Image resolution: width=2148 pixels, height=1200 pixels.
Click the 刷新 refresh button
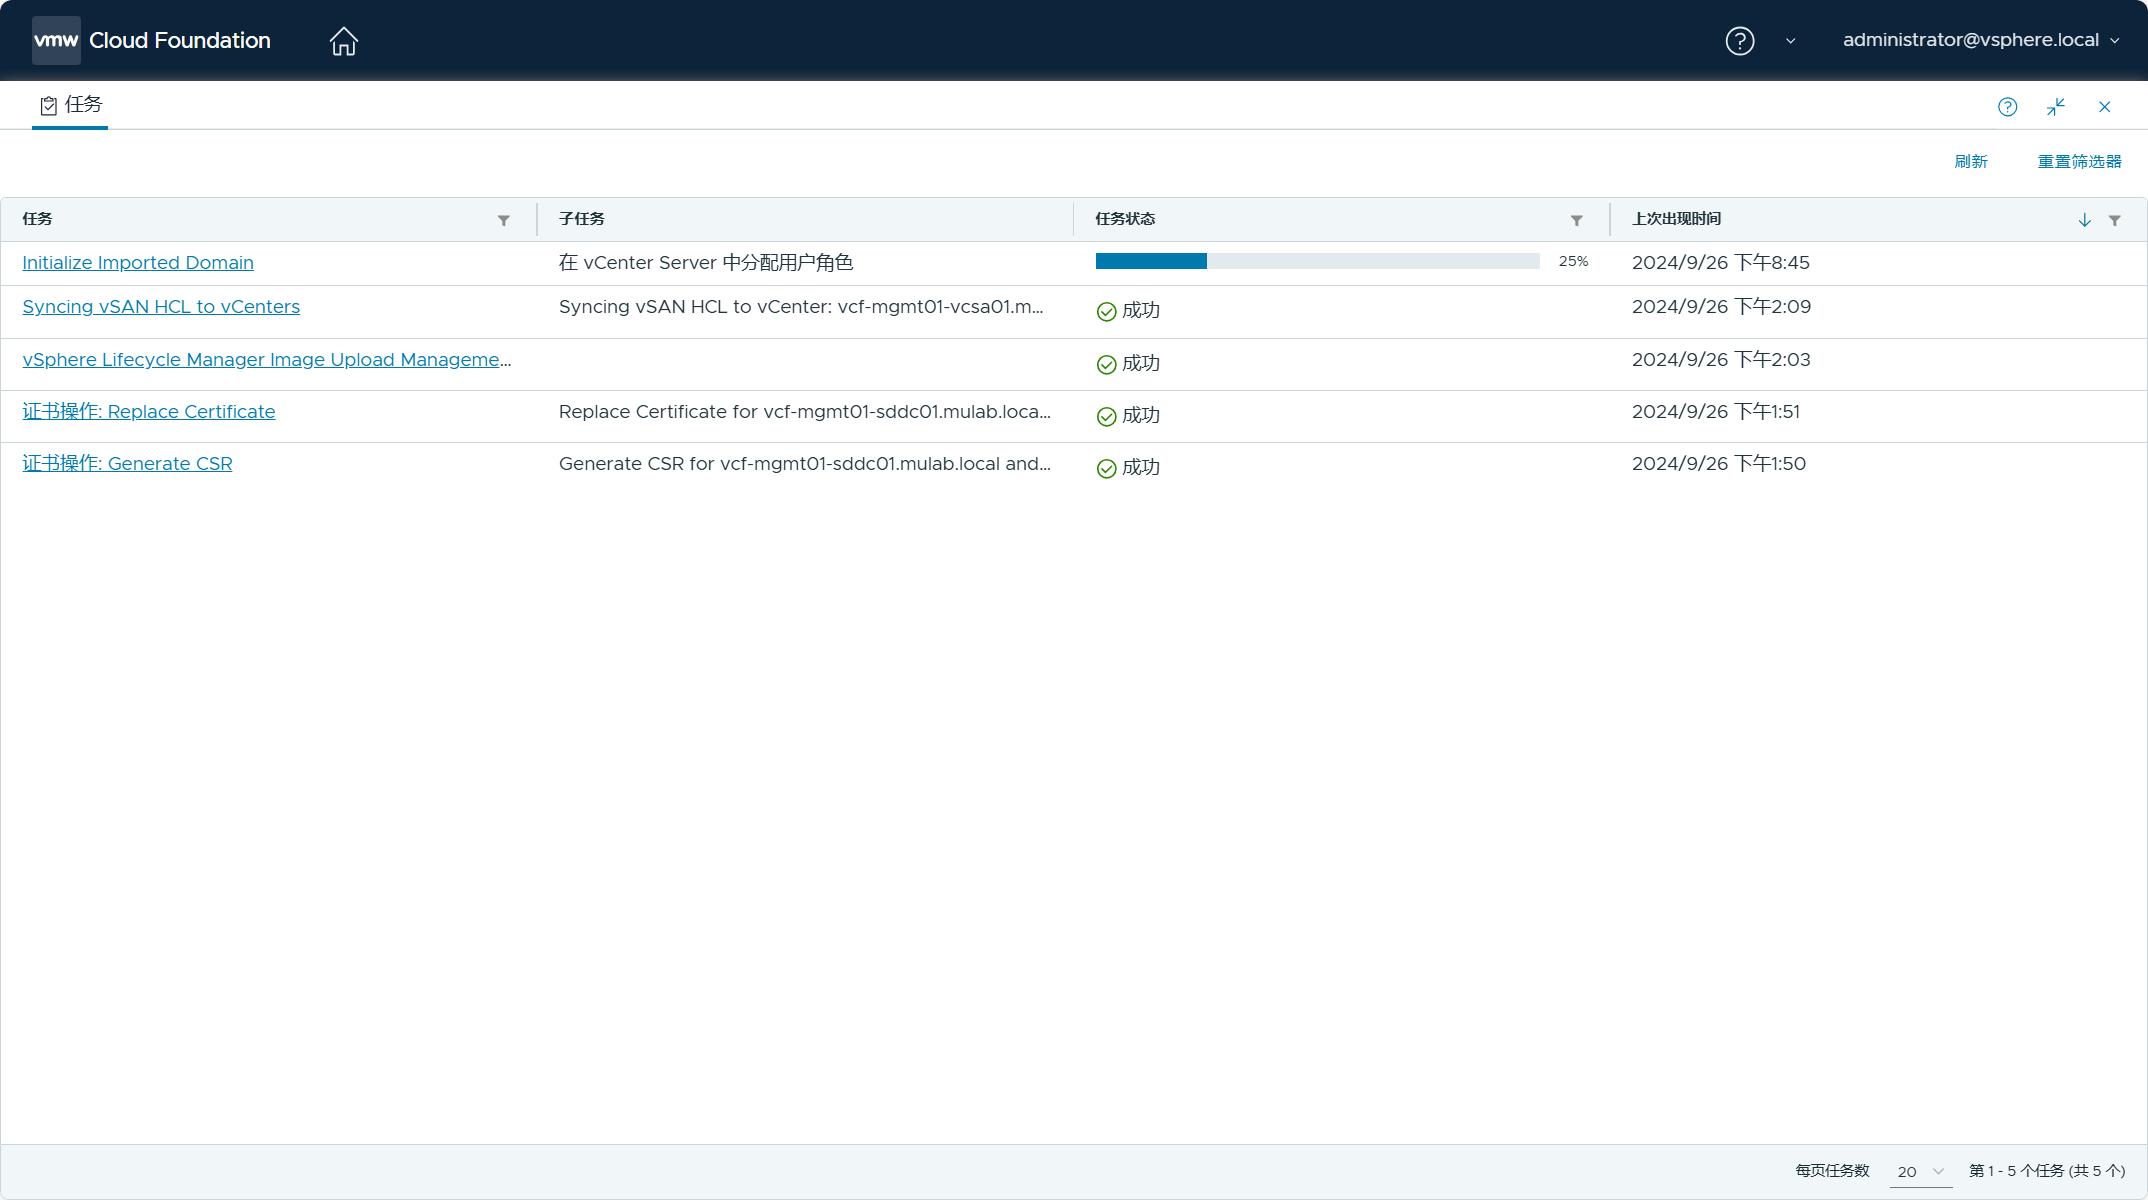pos(1970,162)
